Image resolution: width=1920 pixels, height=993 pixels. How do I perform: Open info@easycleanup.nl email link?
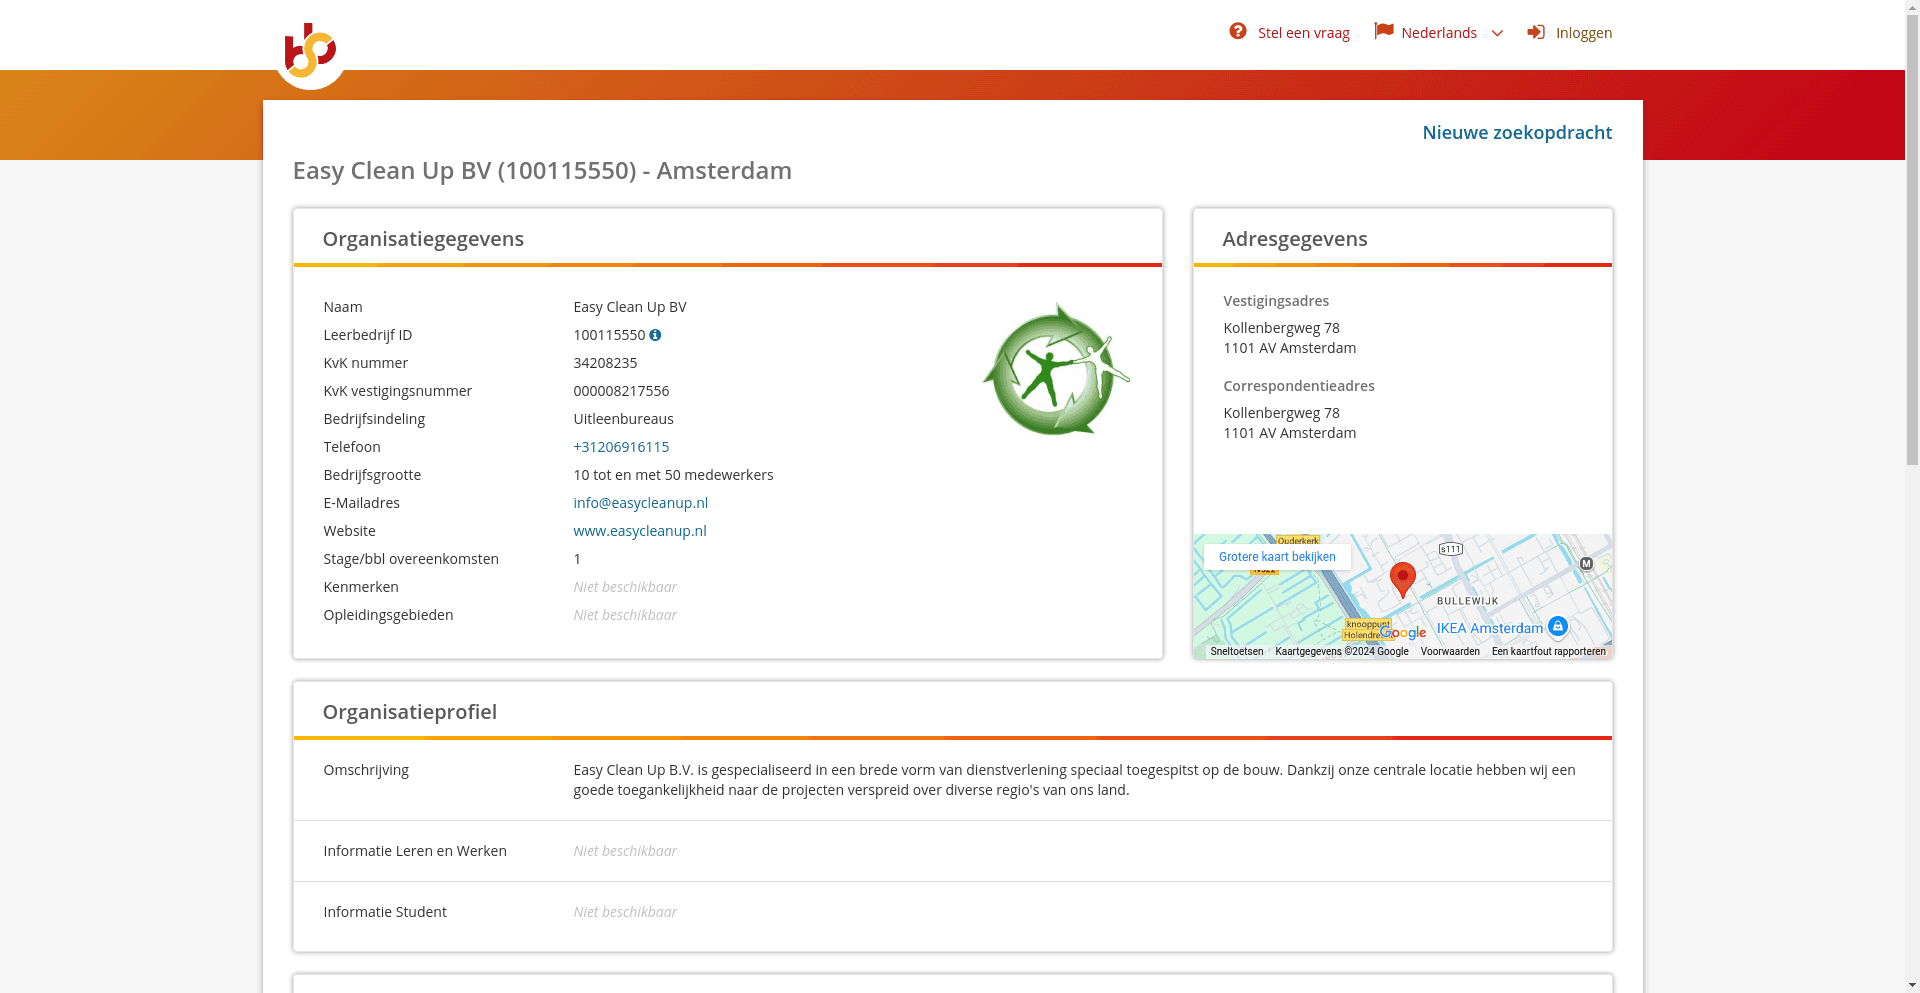click(x=640, y=503)
